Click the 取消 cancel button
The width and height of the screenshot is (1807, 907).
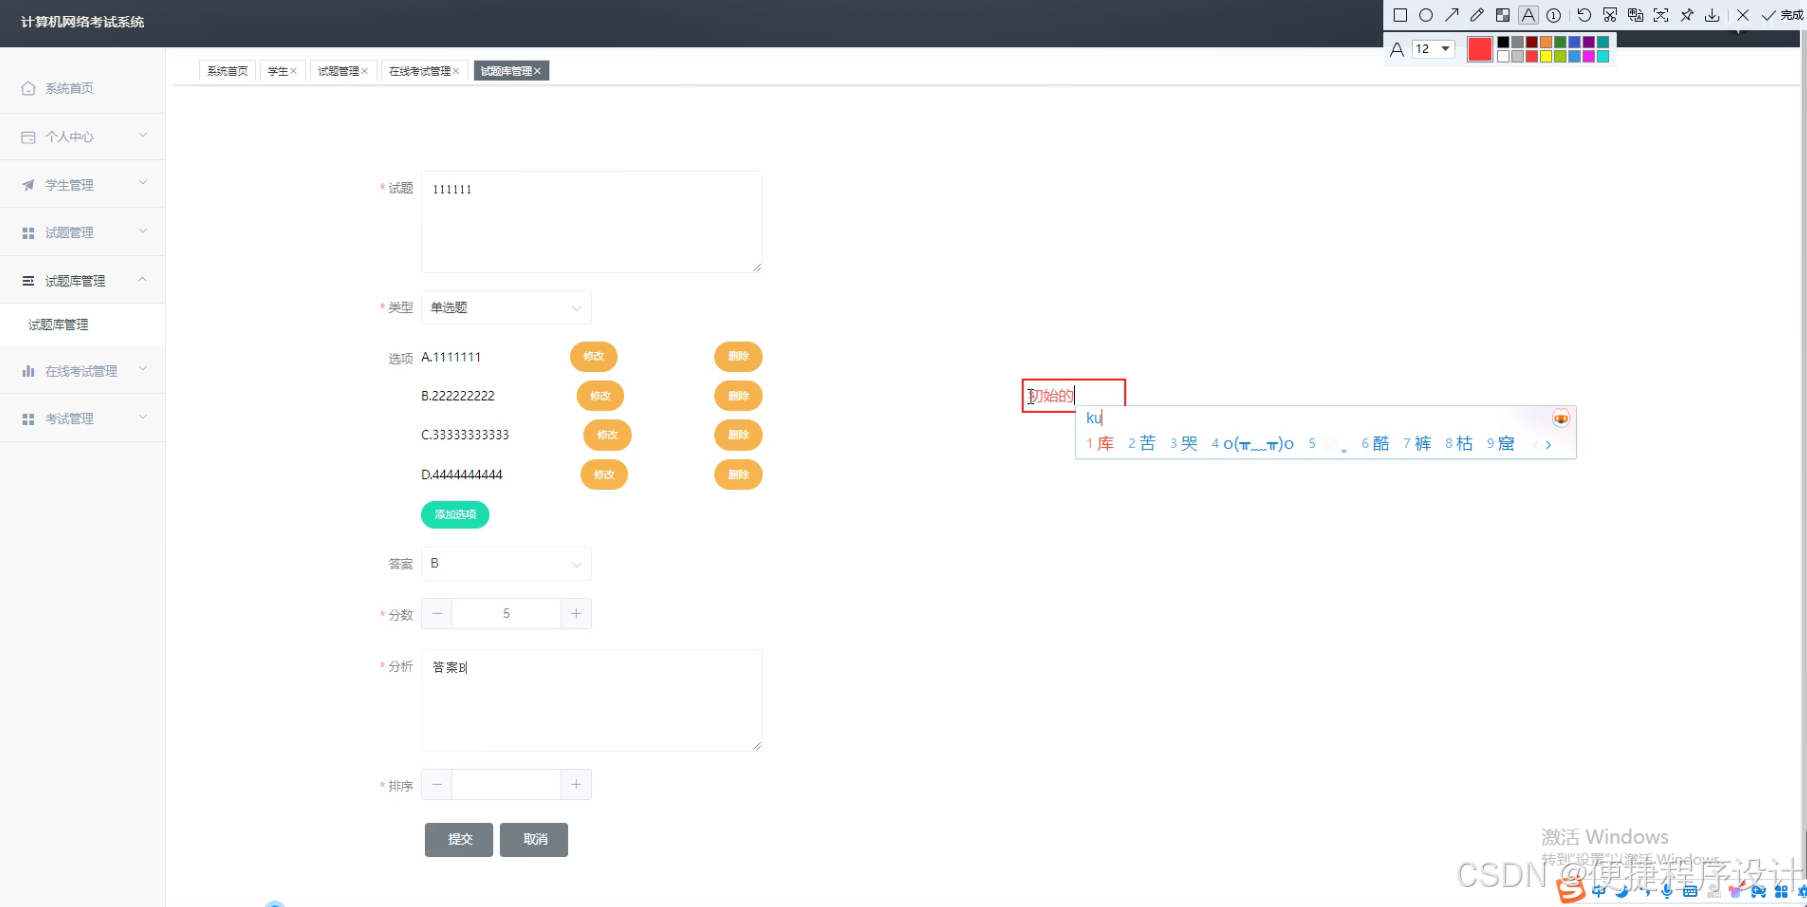point(534,840)
